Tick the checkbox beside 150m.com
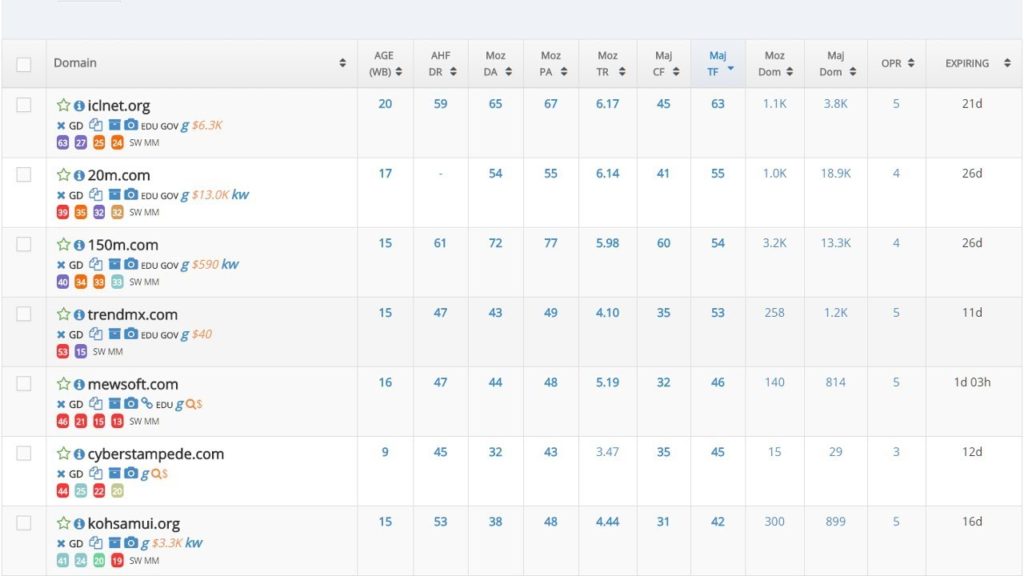 tap(24, 244)
